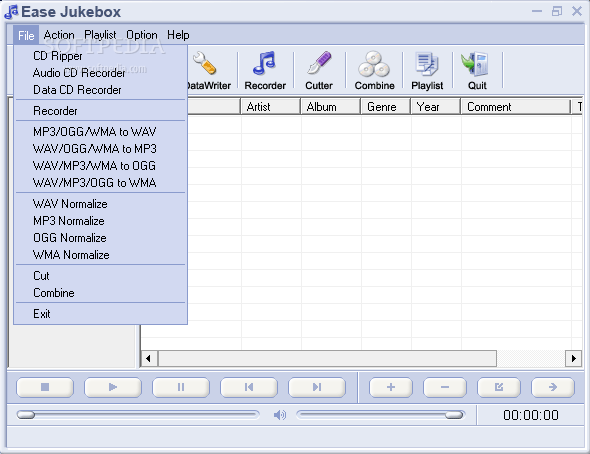
Task: Skip to the next track
Action: click(x=317, y=387)
